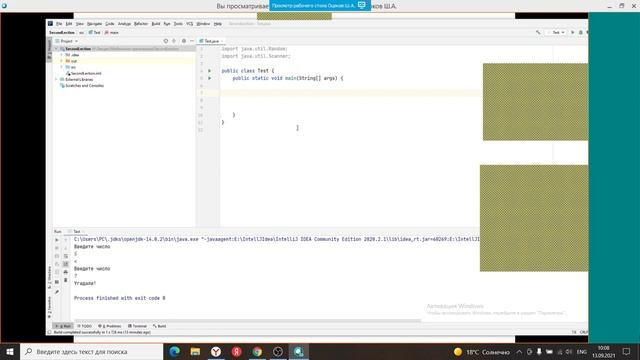Screen dimensions: 640x360
Task: Open File Explorer from taskbar
Action: 196,351
